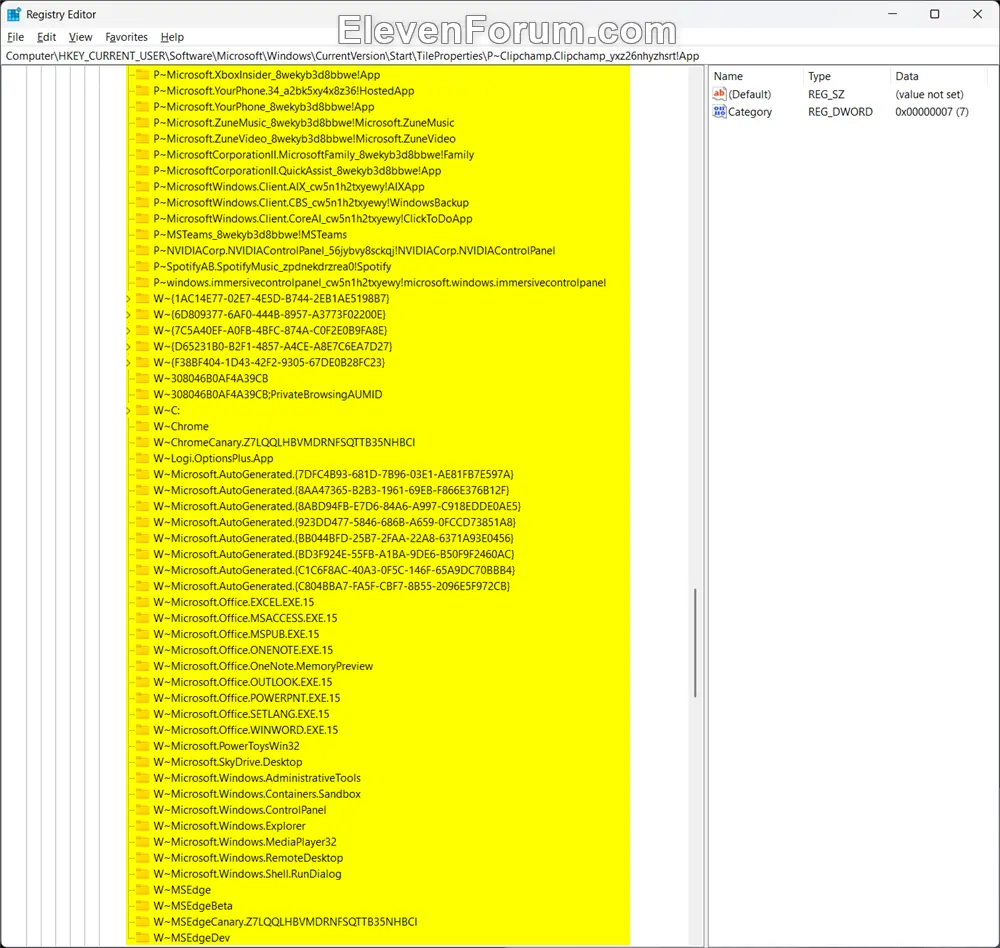Select the W~Microsoft.Windows.AdministrativeTools key

coord(257,778)
